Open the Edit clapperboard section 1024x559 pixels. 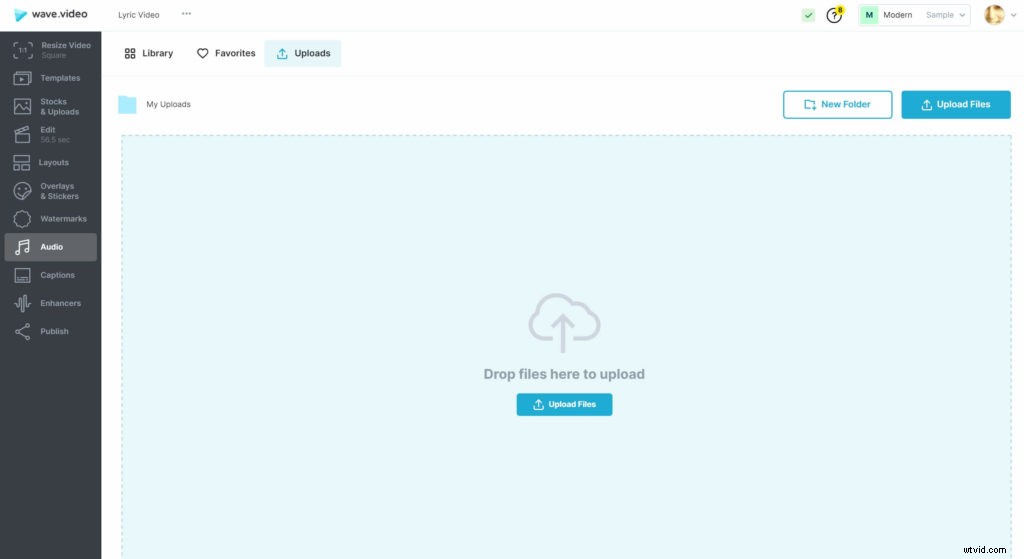pos(50,134)
